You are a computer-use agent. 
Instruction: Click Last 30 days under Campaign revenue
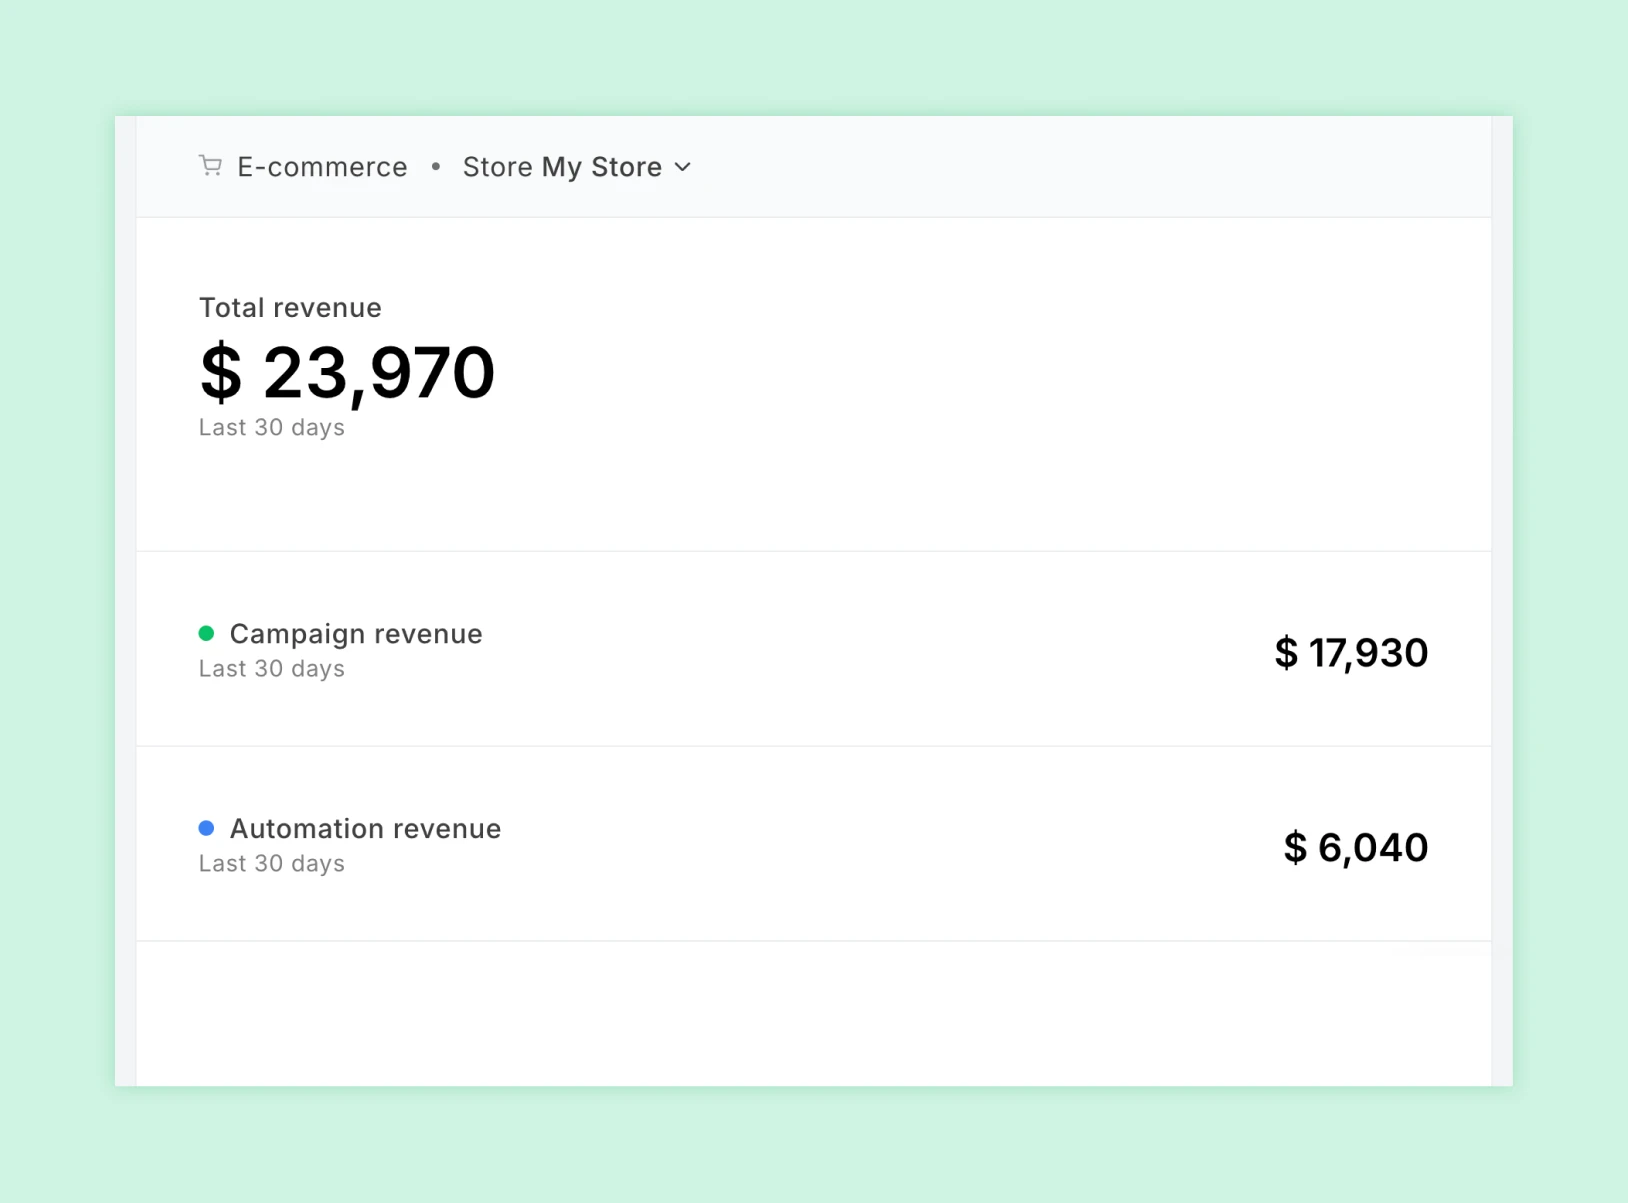(x=272, y=669)
